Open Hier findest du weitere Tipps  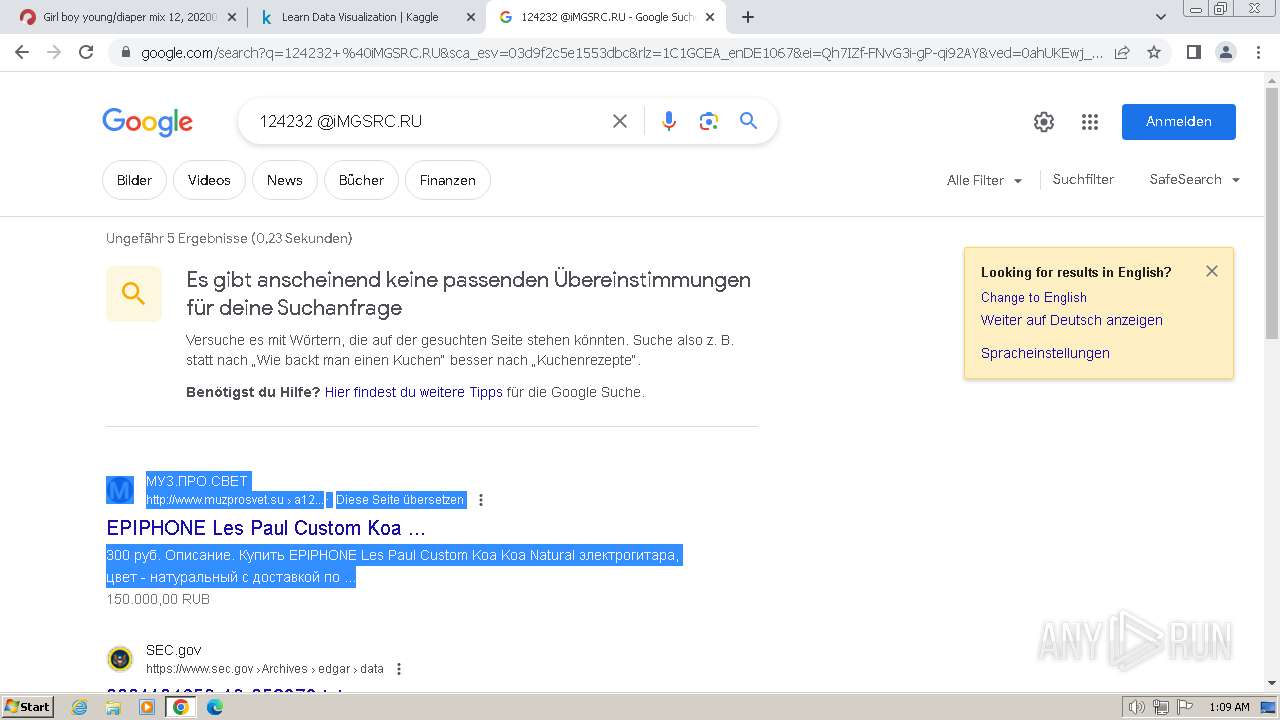click(413, 392)
